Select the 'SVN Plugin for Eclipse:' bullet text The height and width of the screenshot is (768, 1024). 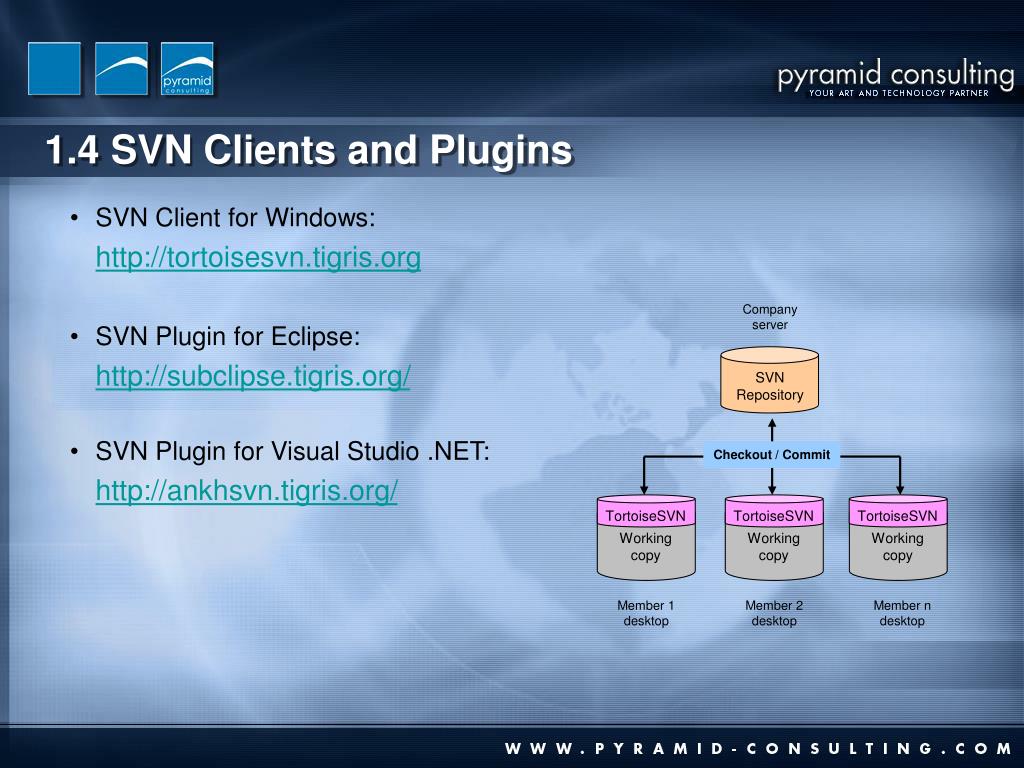click(227, 337)
